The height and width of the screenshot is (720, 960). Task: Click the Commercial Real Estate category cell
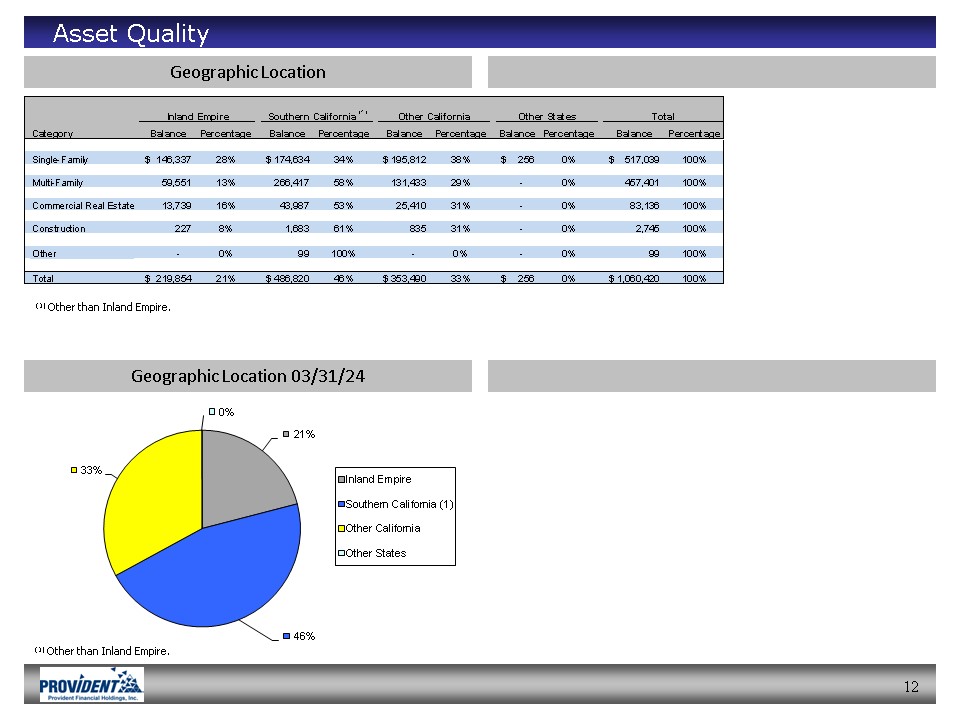click(83, 206)
